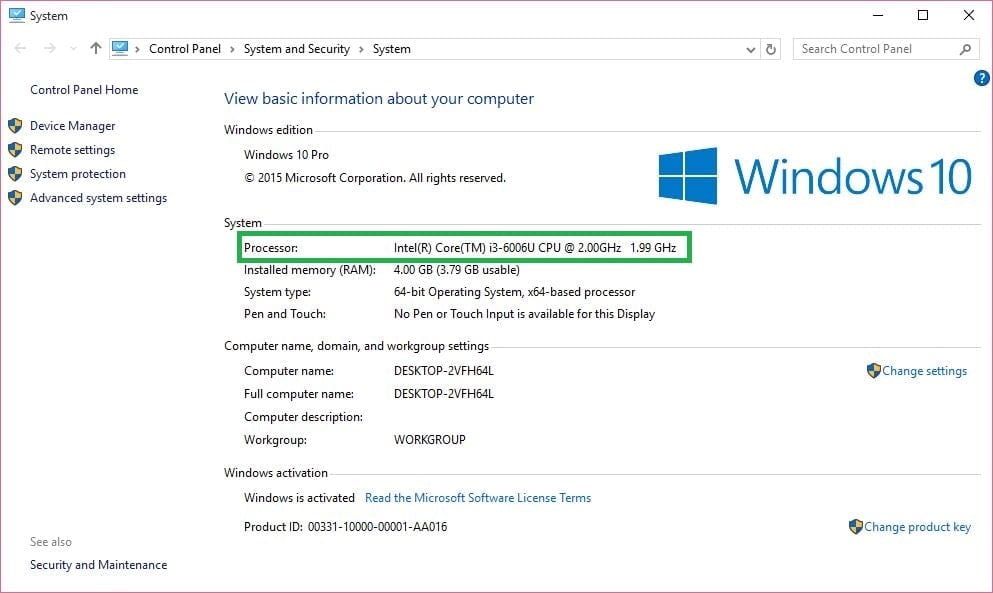Screen dimensions: 993x593
Task: Expand chevron before Control Panel breadcrumb
Action: (x=137, y=49)
